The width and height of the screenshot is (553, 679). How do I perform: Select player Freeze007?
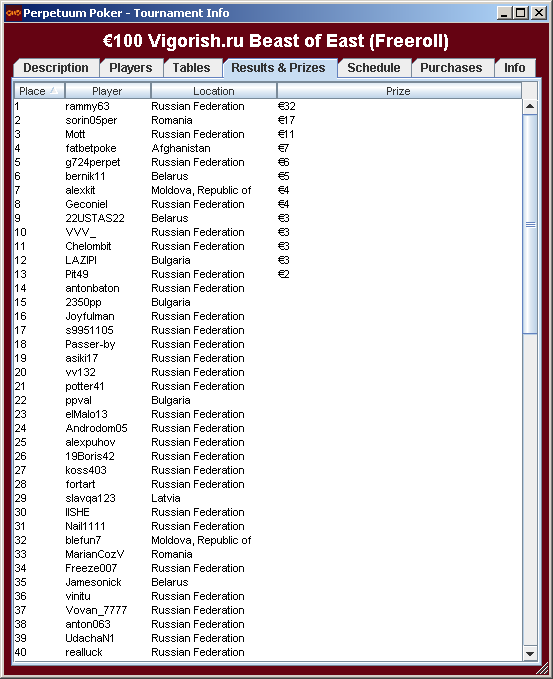[91, 568]
